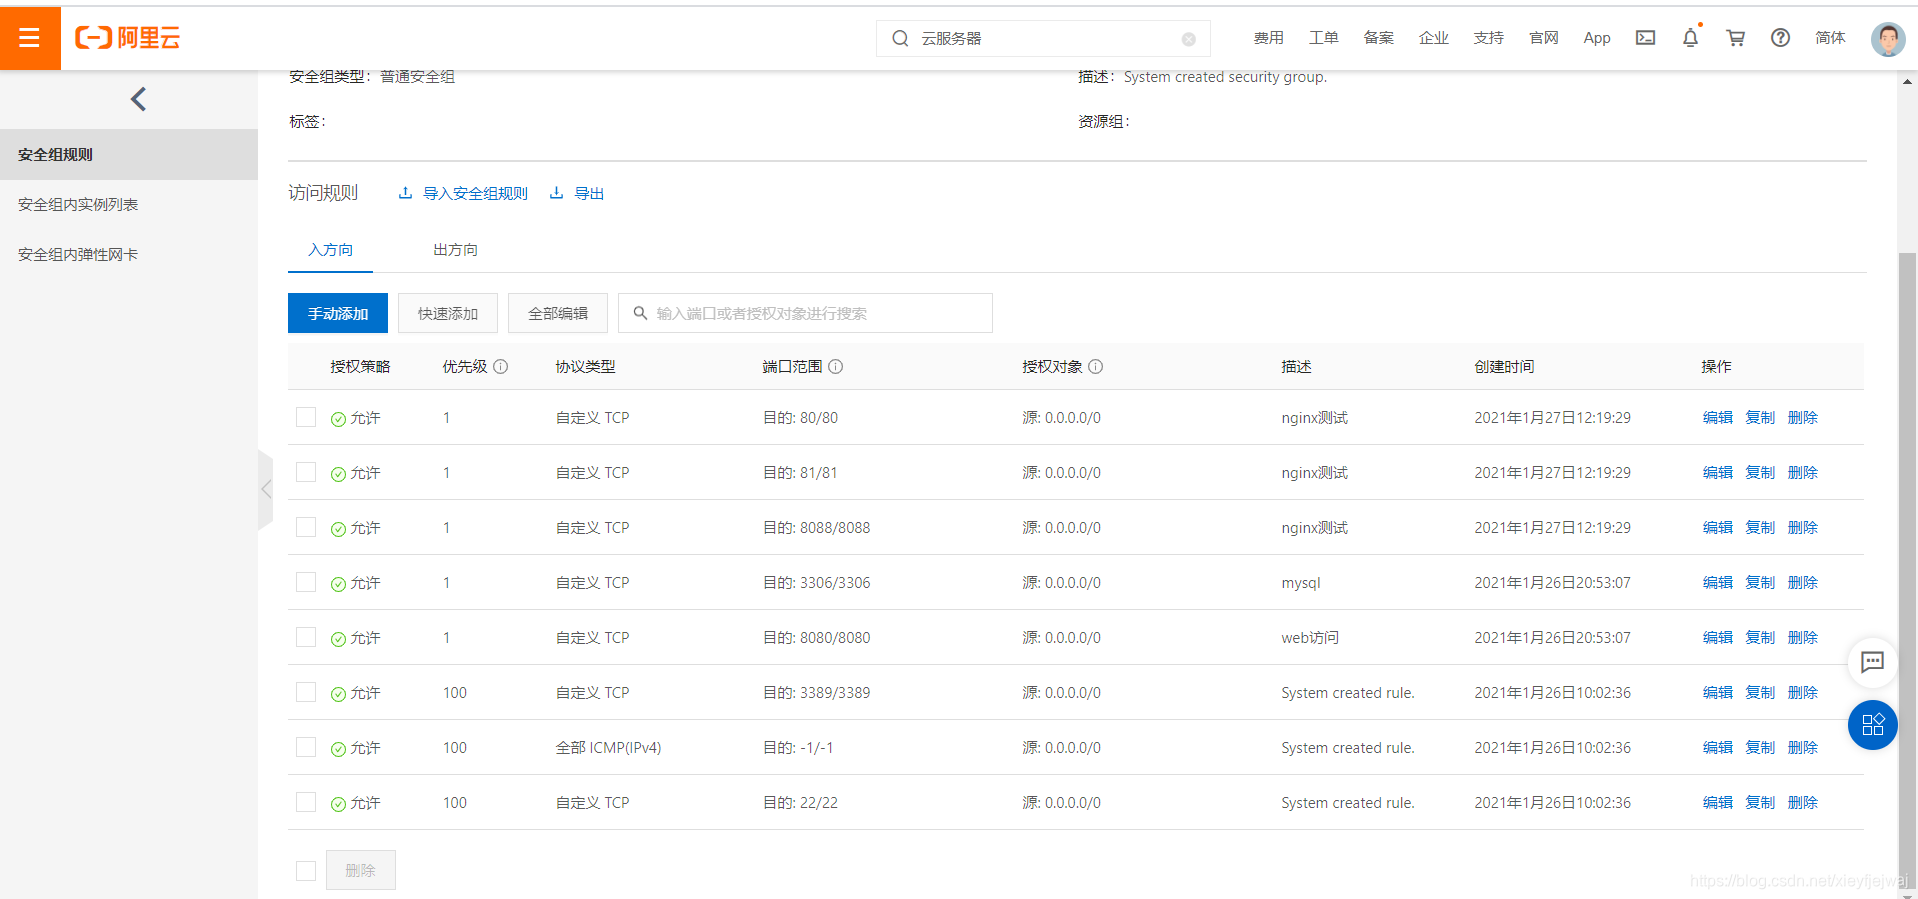Edit the ICMP -1/-1 rule
The width and height of the screenshot is (1918, 899).
[1717, 747]
